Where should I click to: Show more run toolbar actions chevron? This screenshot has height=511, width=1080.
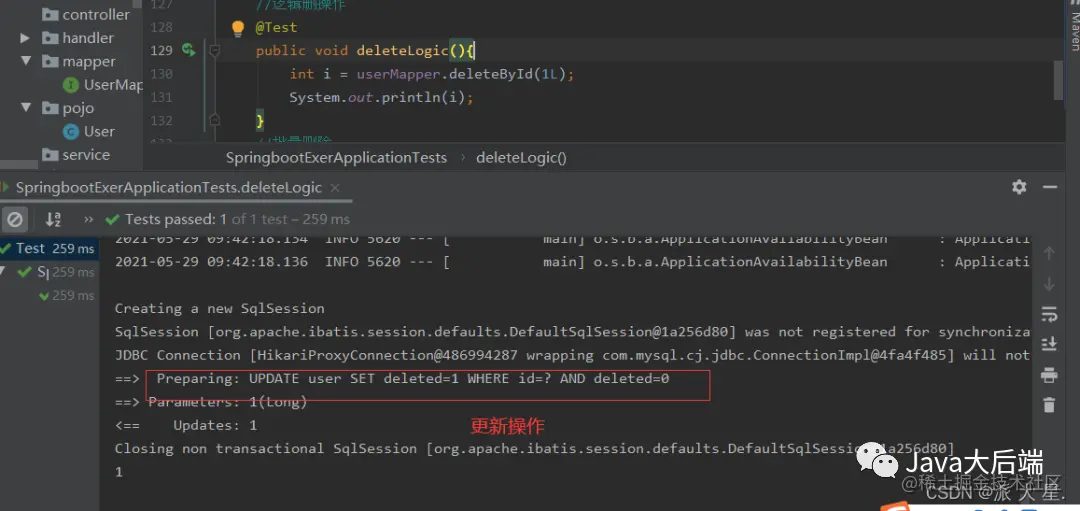point(88,220)
